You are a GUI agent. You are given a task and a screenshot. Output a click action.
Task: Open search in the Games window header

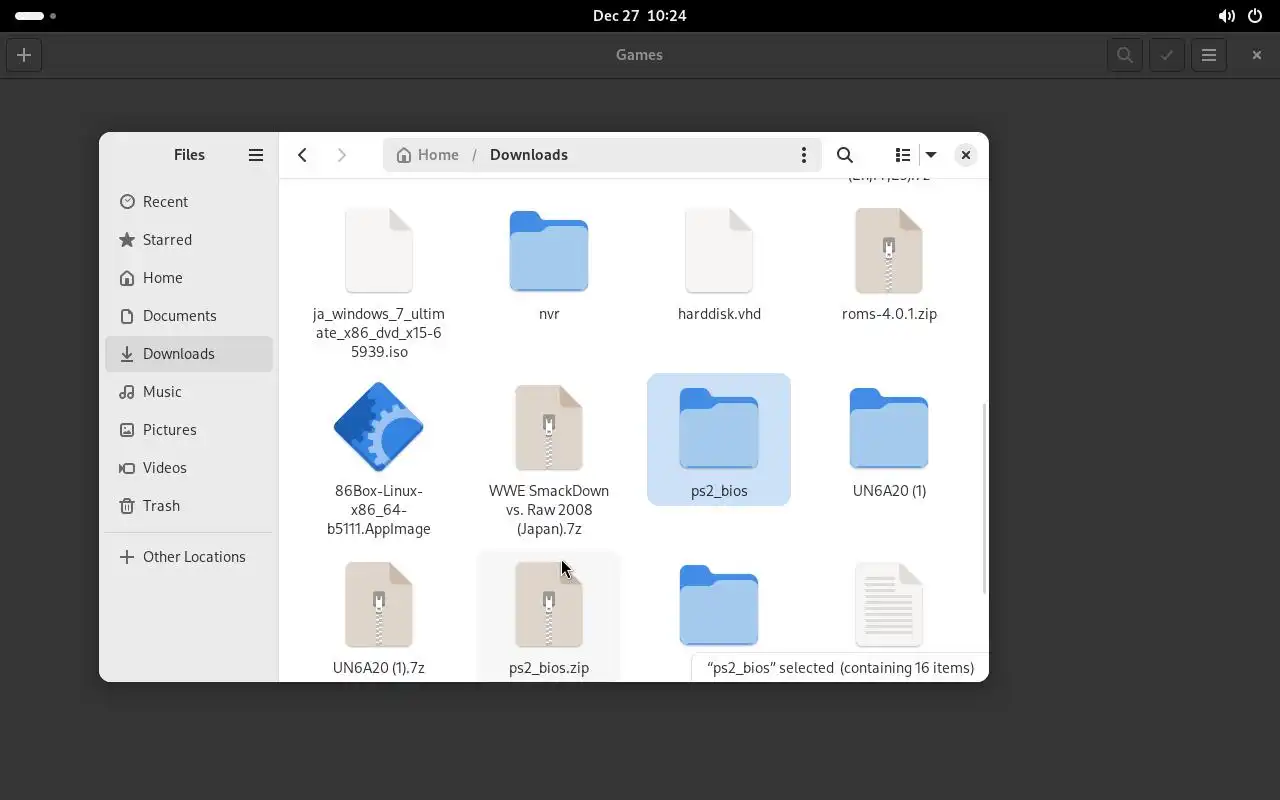[1125, 55]
